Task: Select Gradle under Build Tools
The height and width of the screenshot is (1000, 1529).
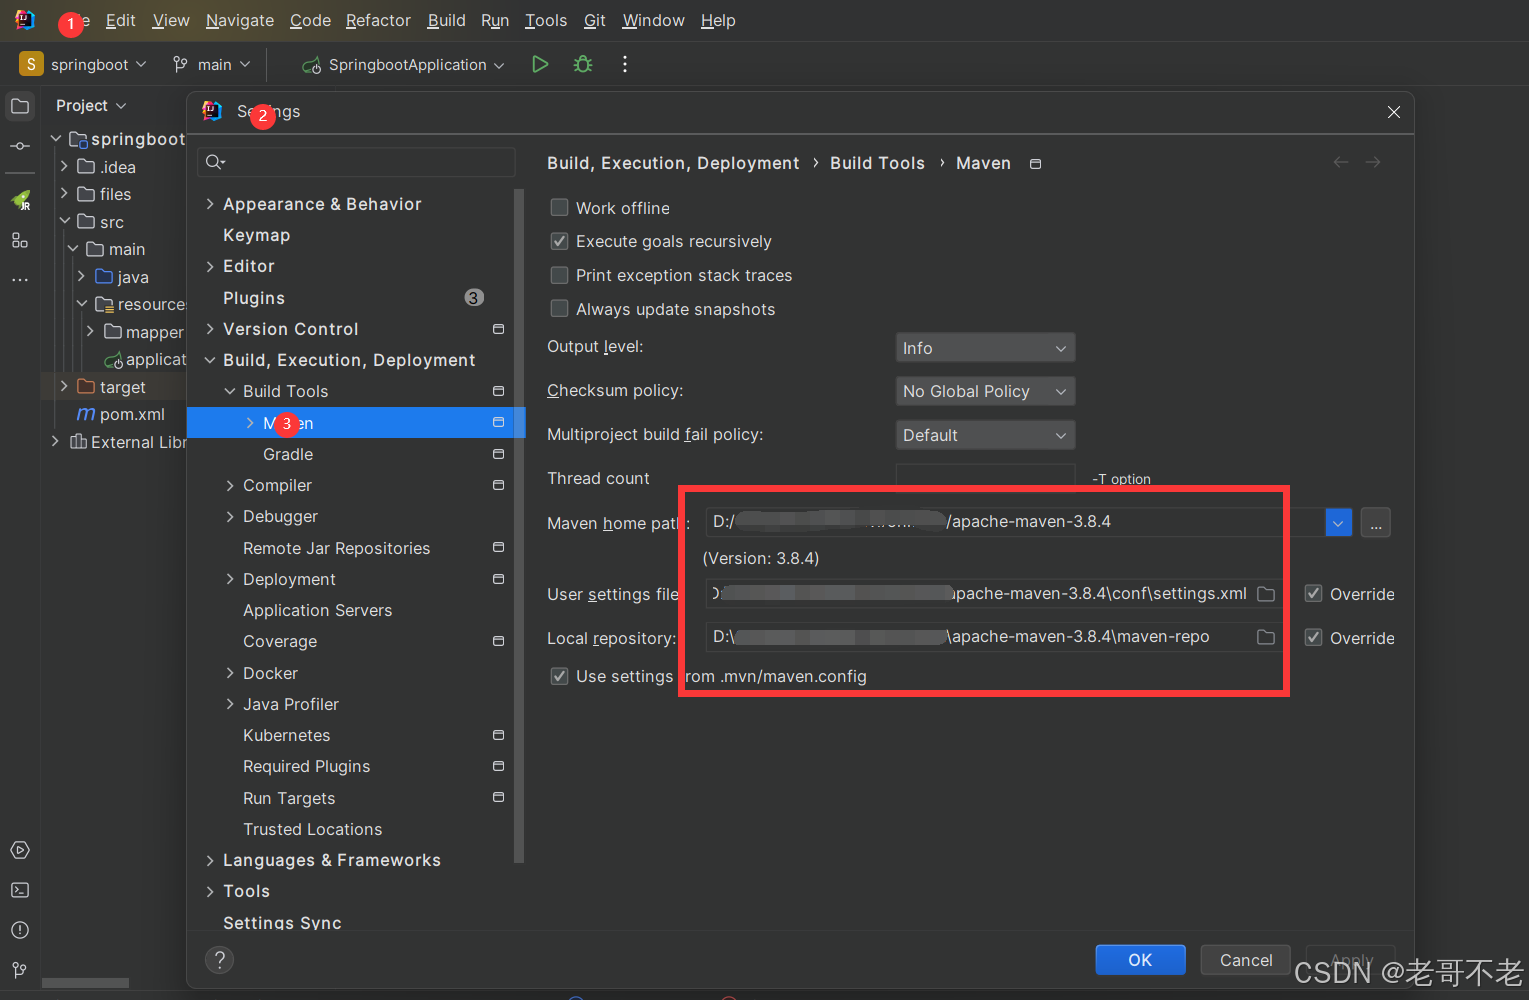Action: [288, 454]
